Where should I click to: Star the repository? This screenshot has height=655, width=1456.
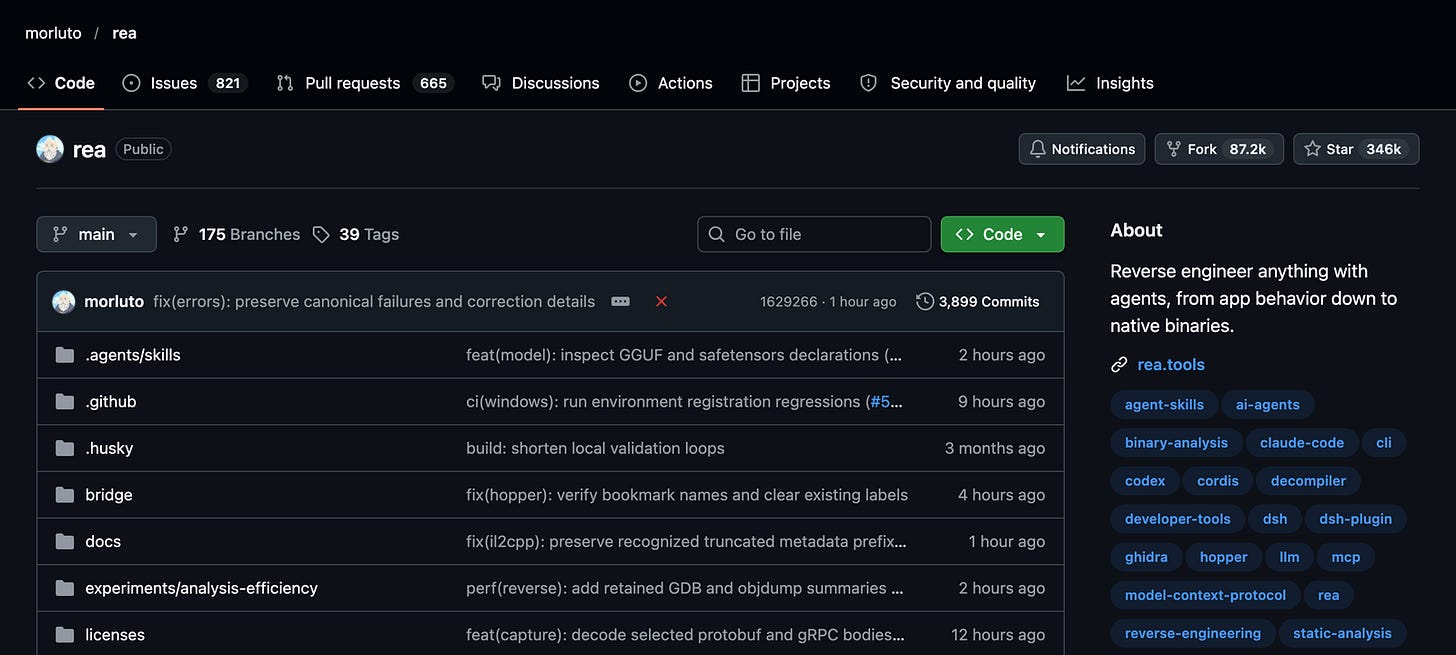(1356, 149)
